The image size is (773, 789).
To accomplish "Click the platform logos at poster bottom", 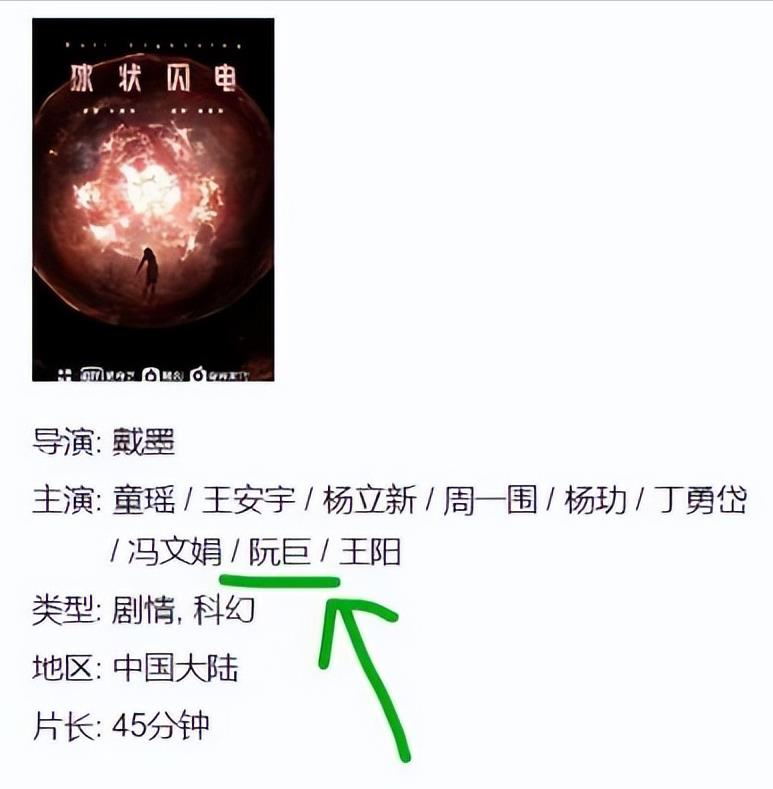I will coord(153,375).
